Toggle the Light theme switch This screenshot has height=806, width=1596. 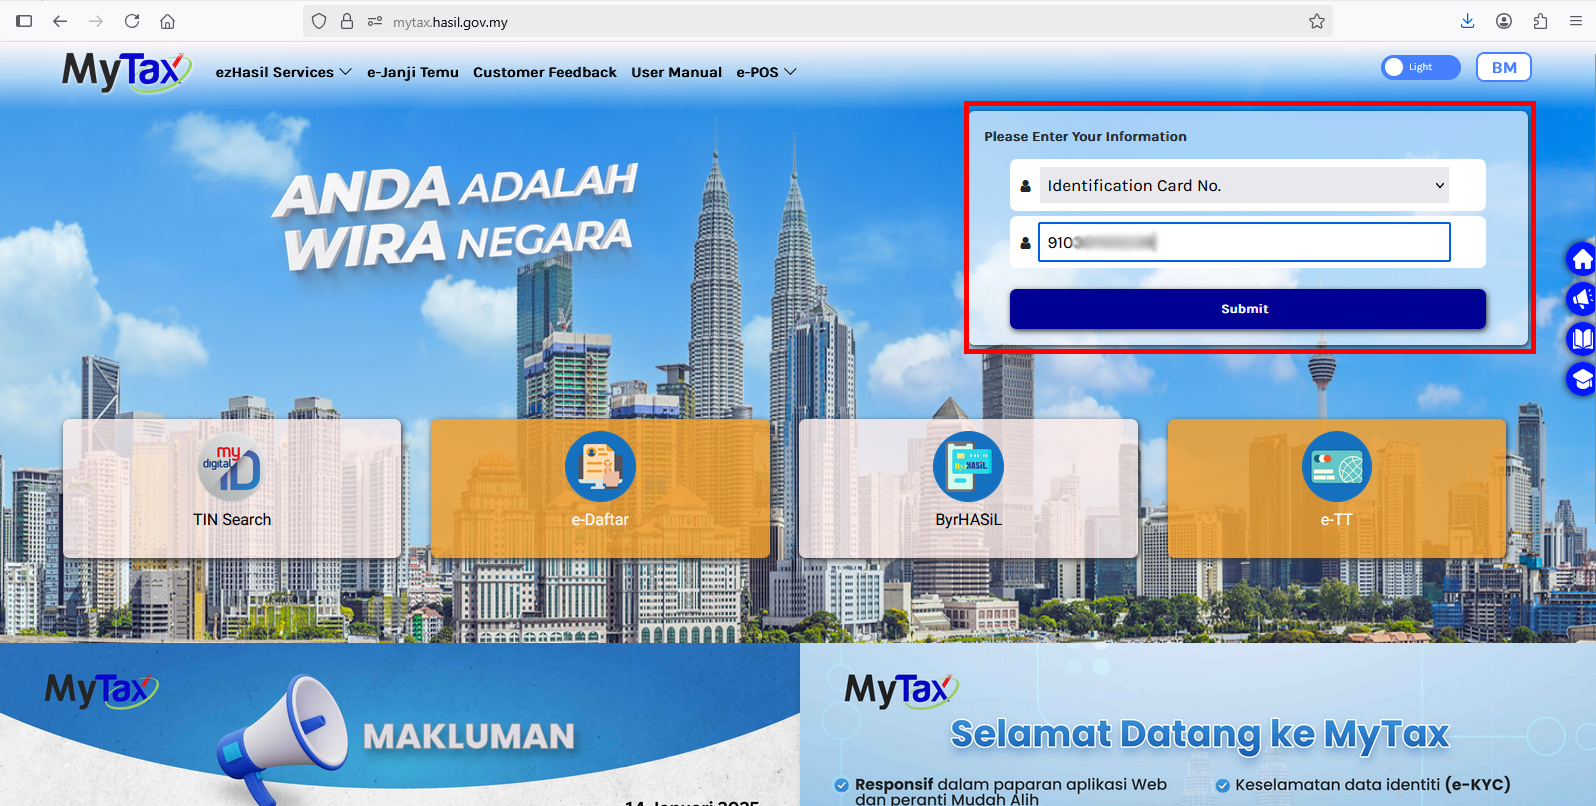(1420, 67)
